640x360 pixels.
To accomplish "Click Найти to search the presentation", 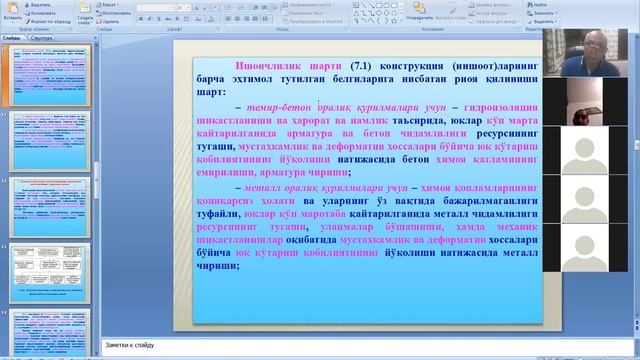I will coord(538,5).
